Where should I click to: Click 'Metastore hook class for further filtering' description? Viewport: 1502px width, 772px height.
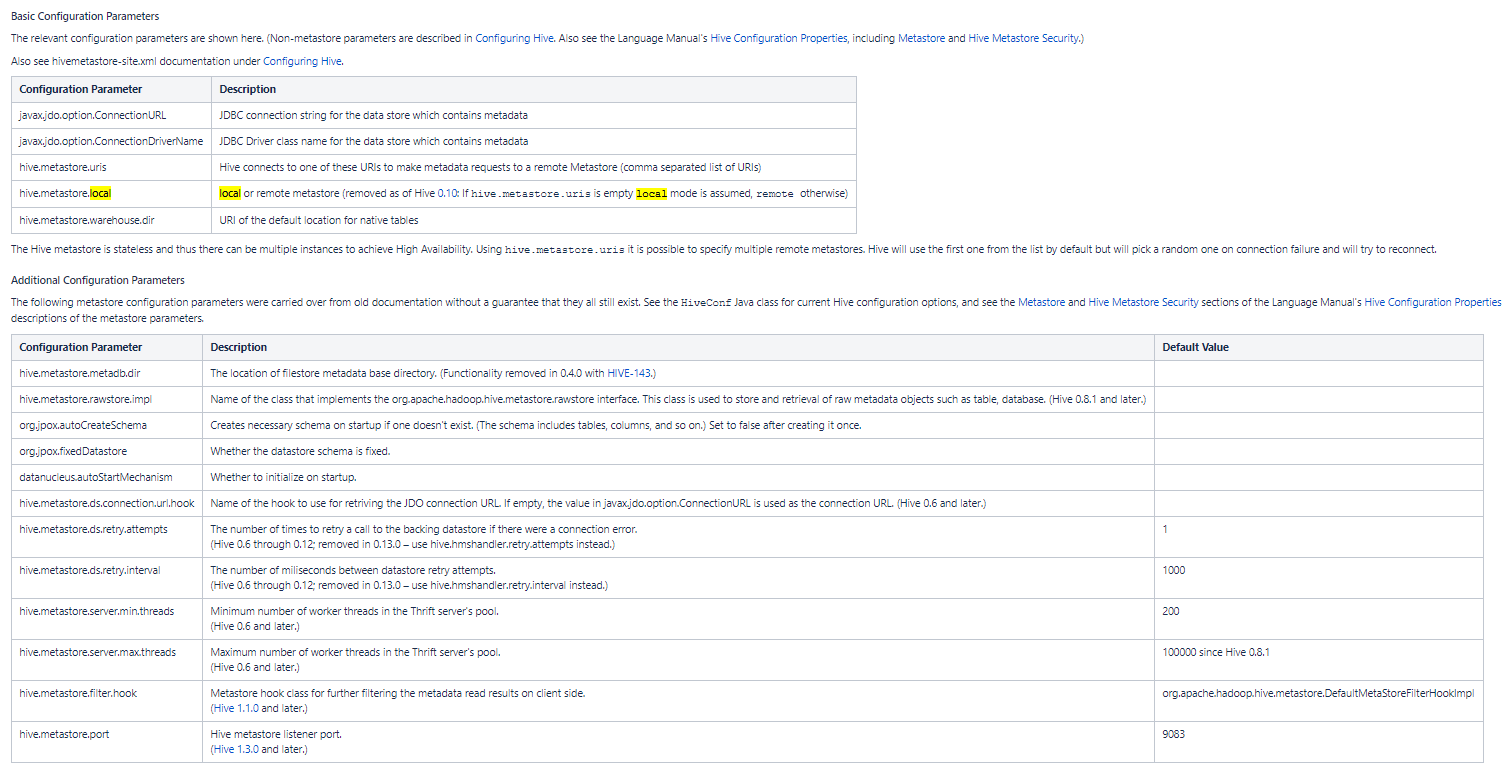[x=397, y=693]
